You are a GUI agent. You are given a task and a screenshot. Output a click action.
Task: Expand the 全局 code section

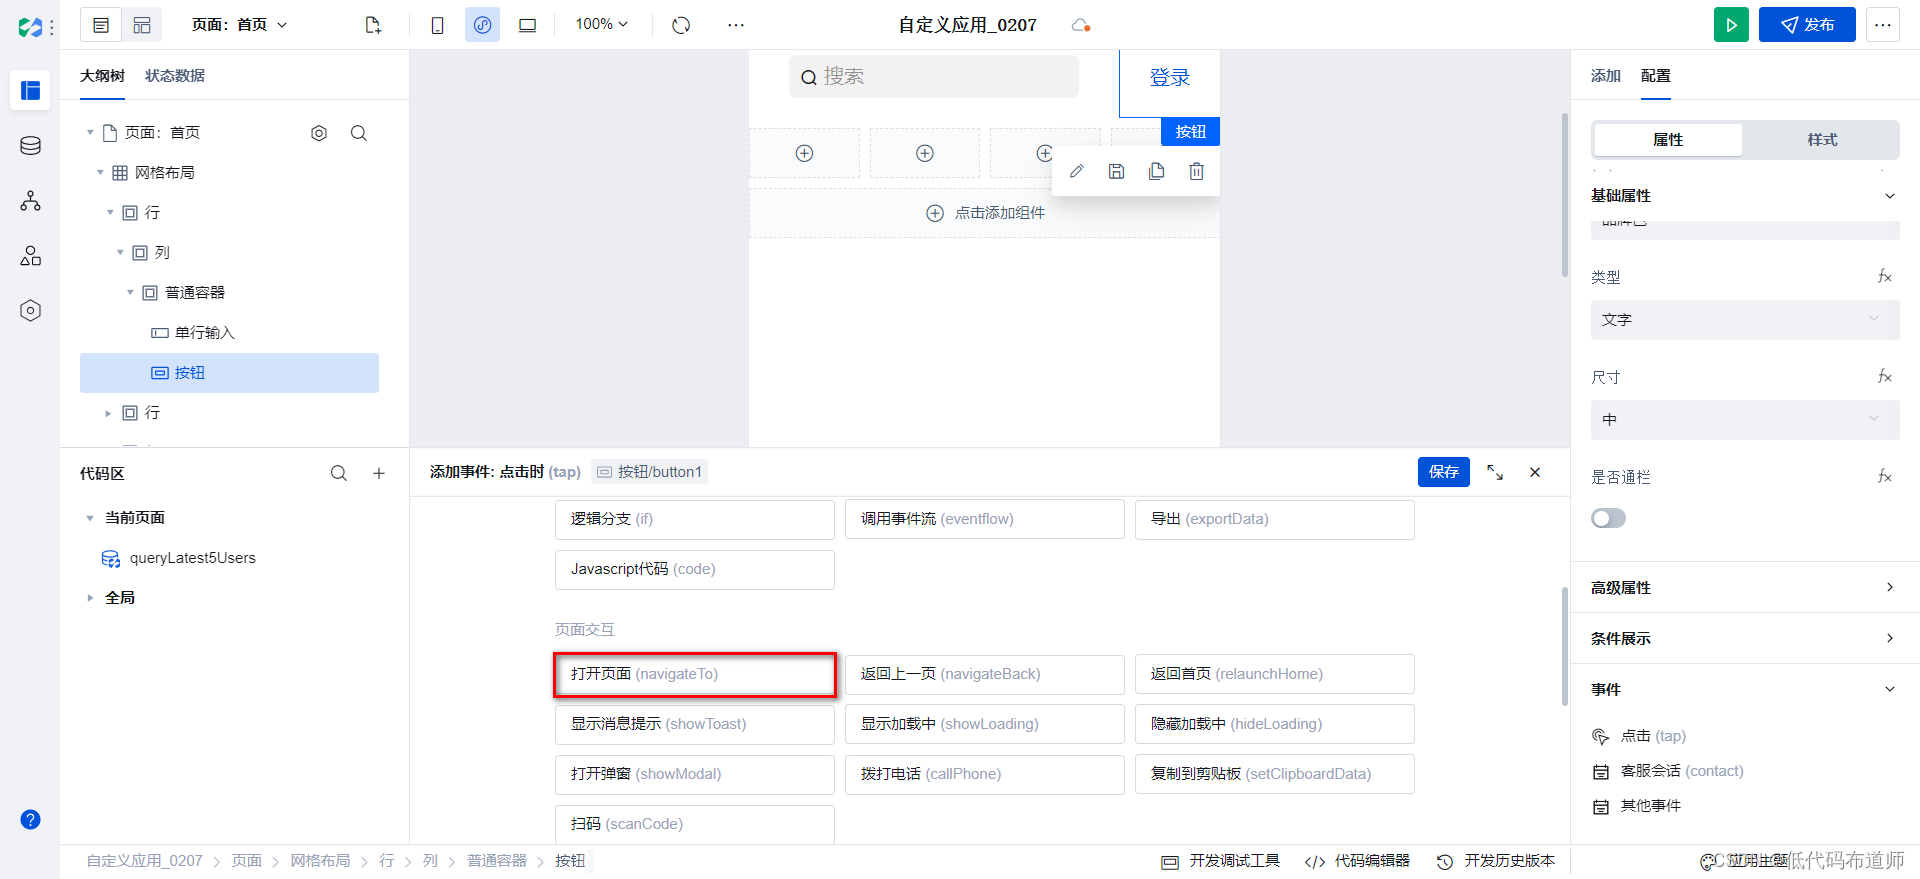coord(90,598)
